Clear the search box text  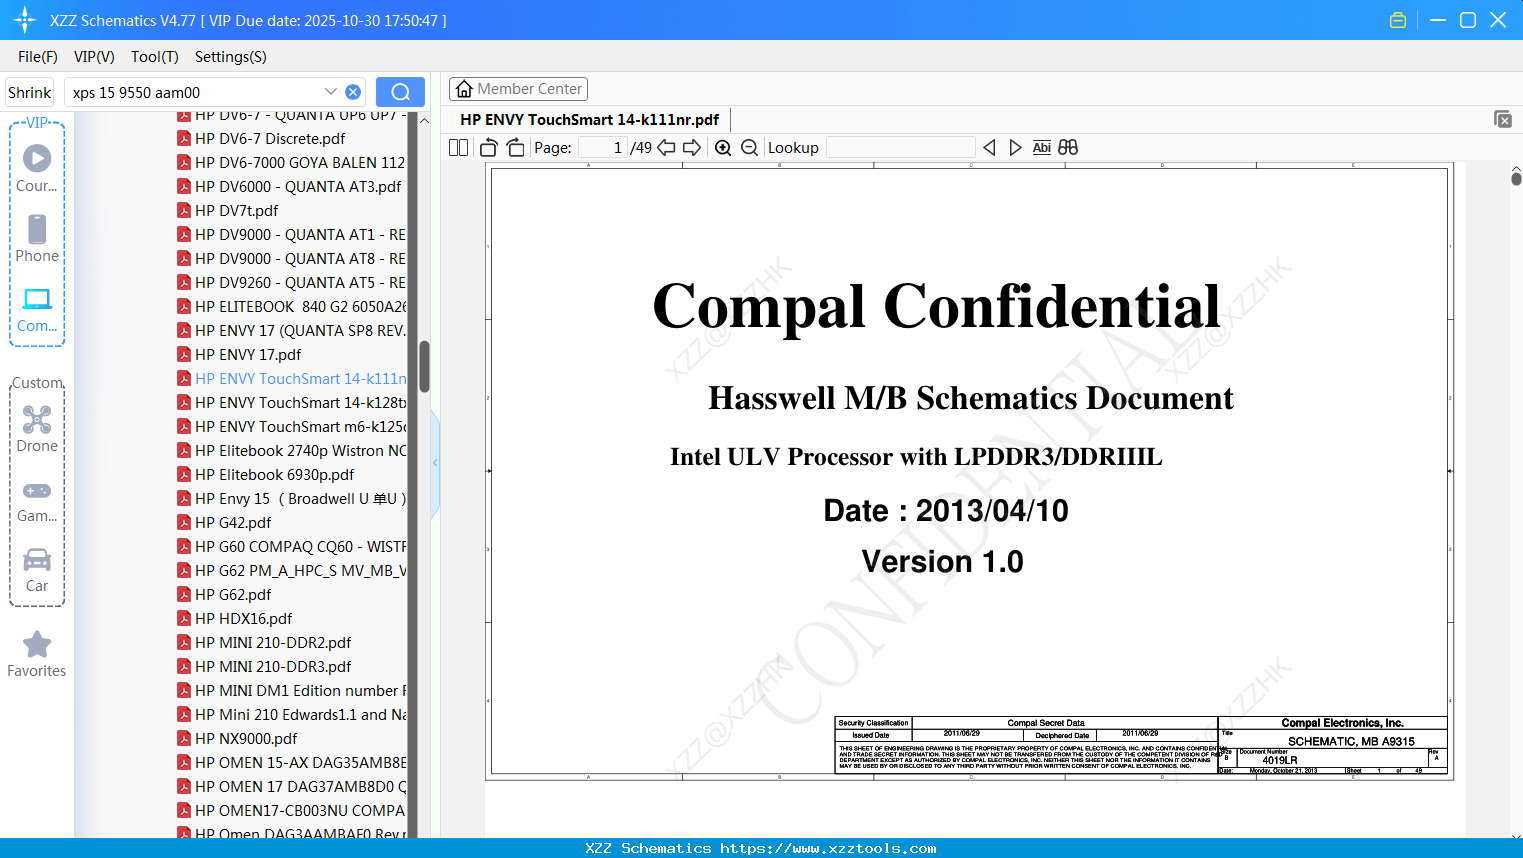pos(353,92)
